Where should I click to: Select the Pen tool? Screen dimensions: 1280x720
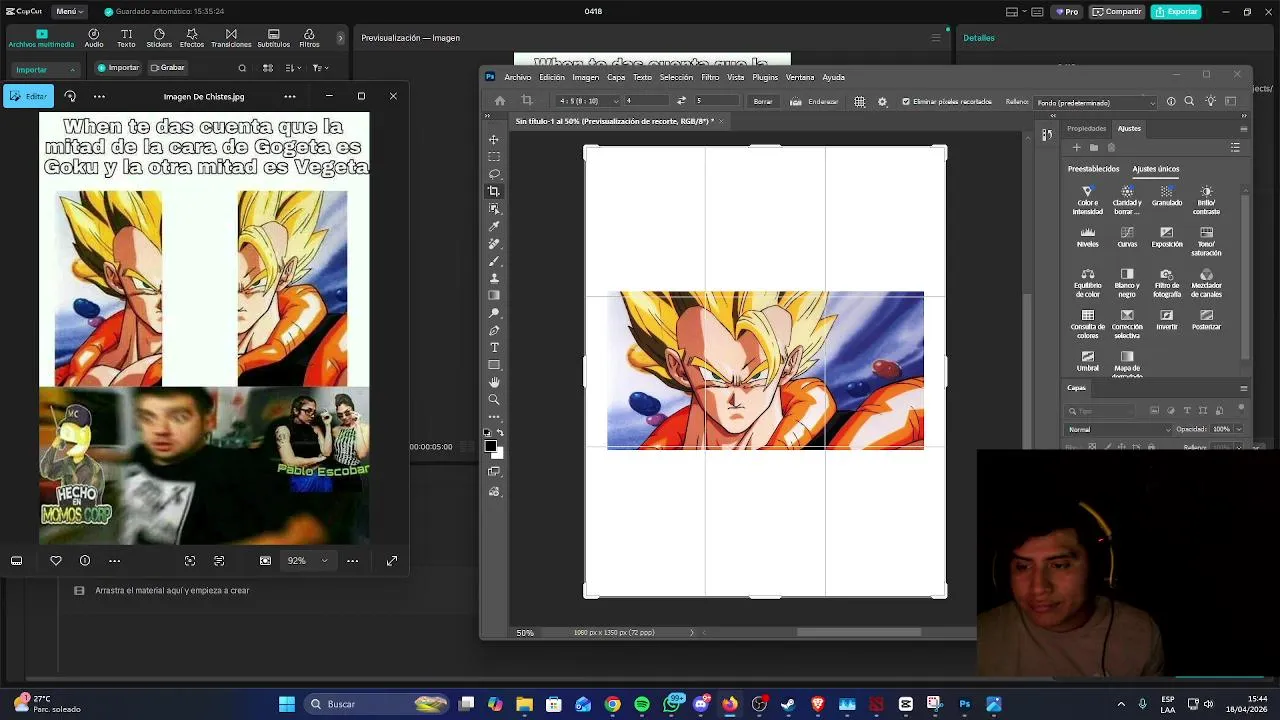[x=494, y=330]
